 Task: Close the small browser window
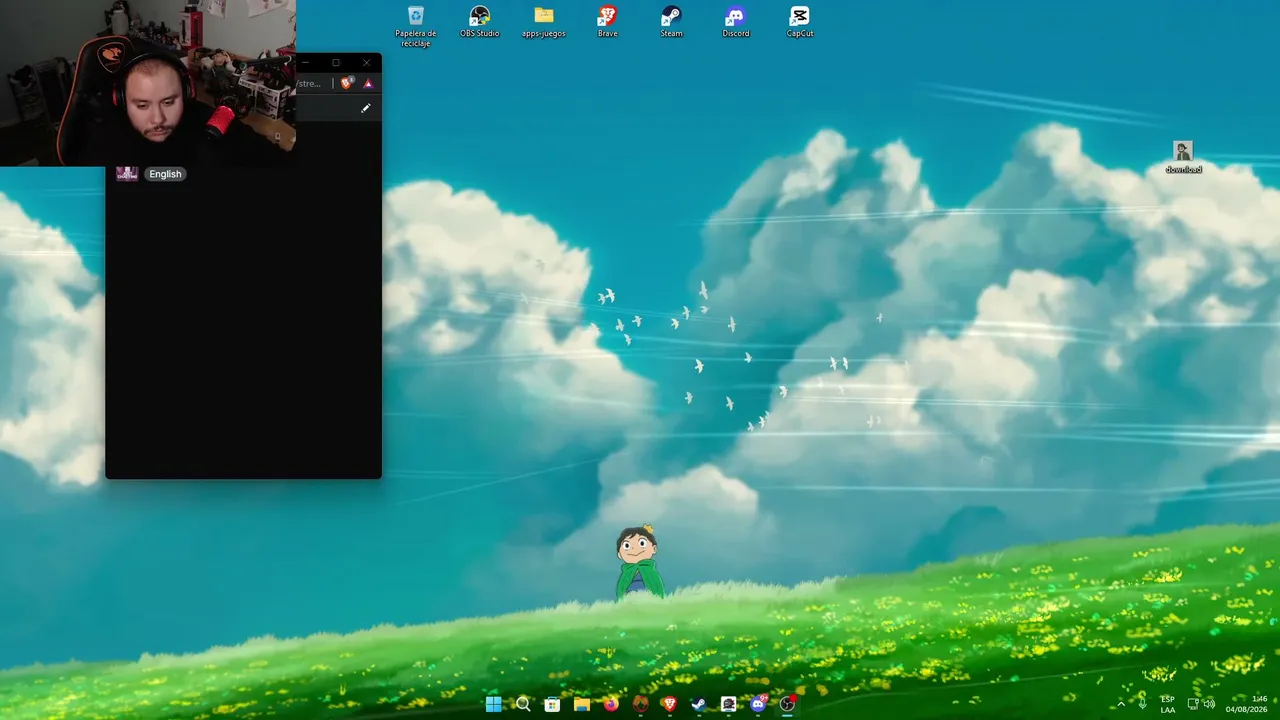[366, 63]
